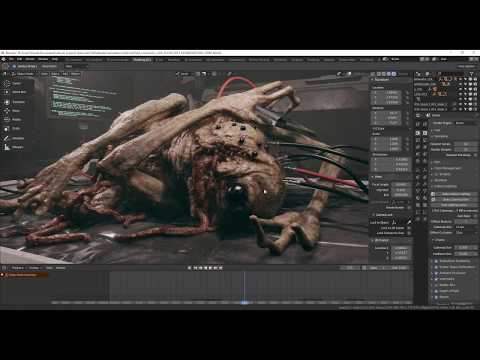Select the Select Box tool
Viewport: 480px width, 360px height.
[7, 92]
